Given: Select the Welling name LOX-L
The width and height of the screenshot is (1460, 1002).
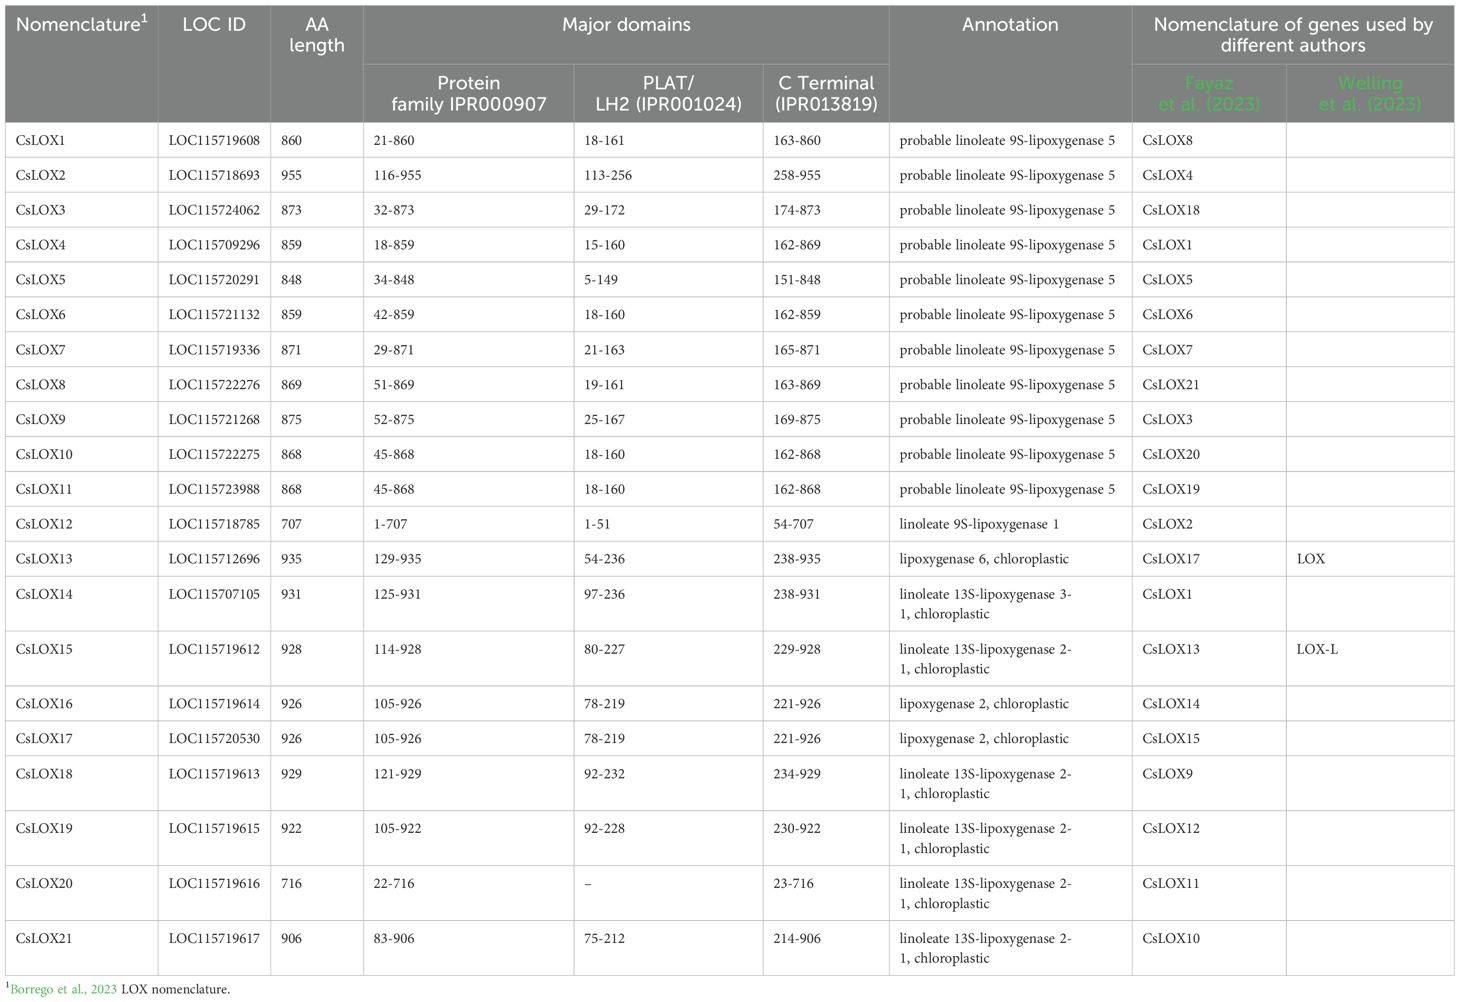Looking at the screenshot, I should [x=1317, y=650].
